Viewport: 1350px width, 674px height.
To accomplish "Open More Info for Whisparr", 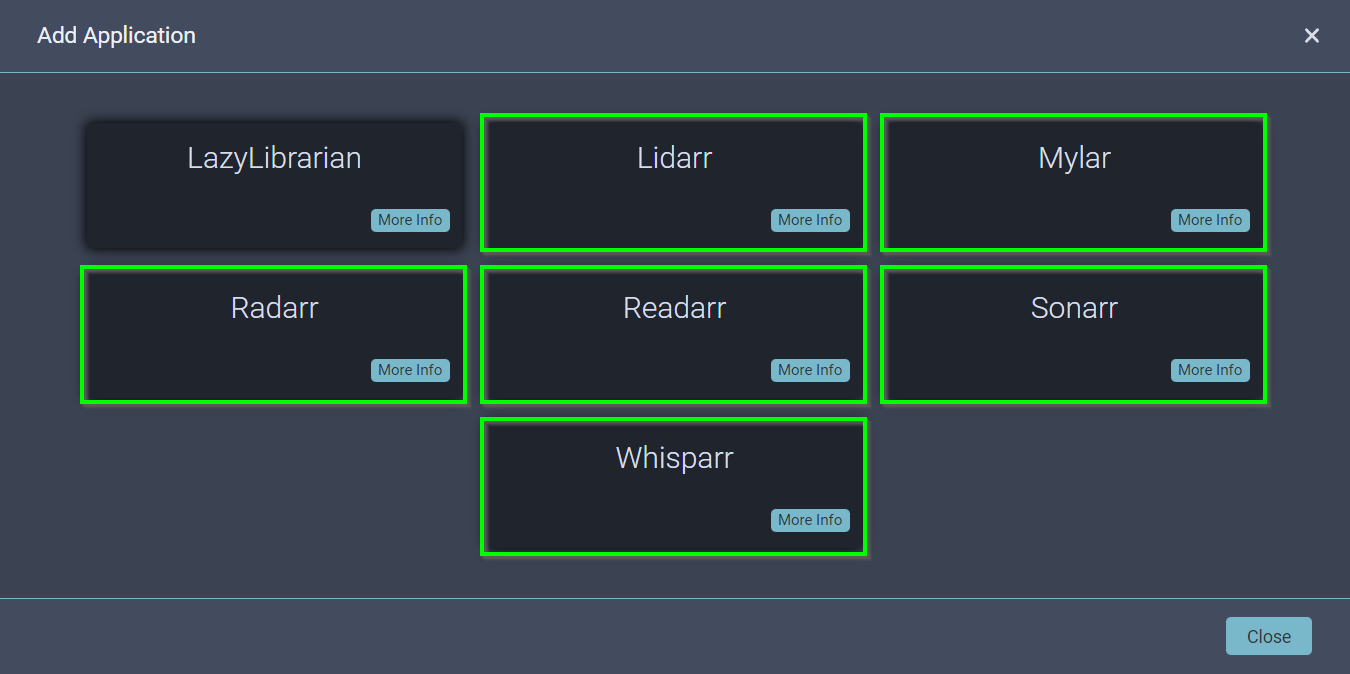I will [x=810, y=520].
